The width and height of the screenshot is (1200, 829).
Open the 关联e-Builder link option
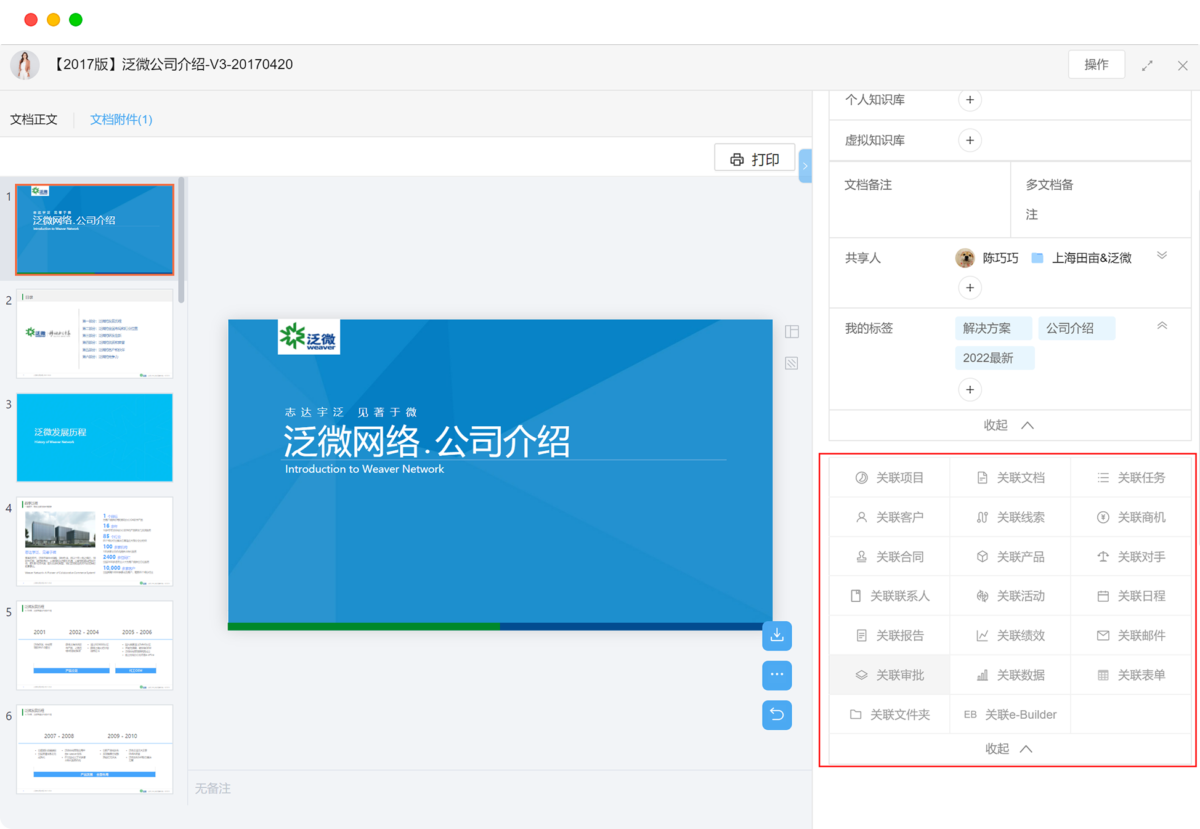(1010, 714)
